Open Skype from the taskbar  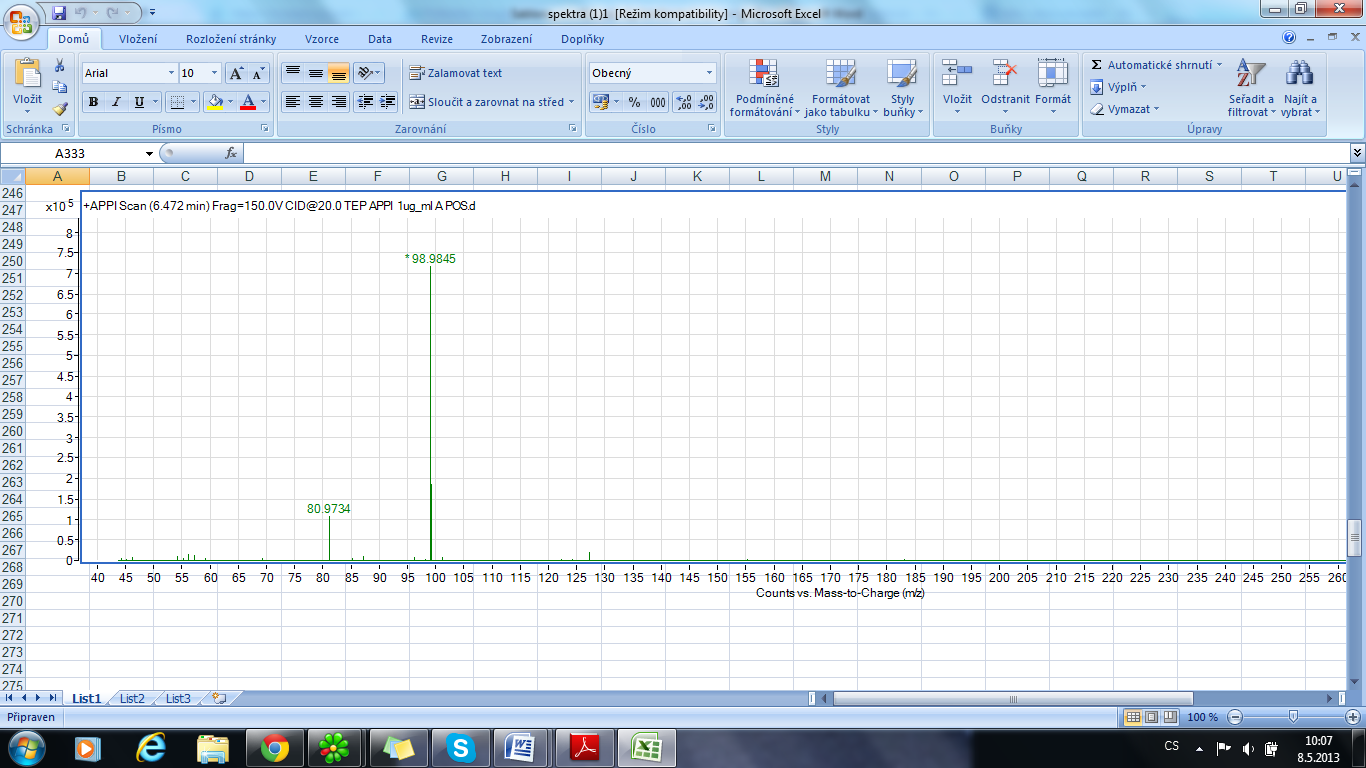(461, 747)
